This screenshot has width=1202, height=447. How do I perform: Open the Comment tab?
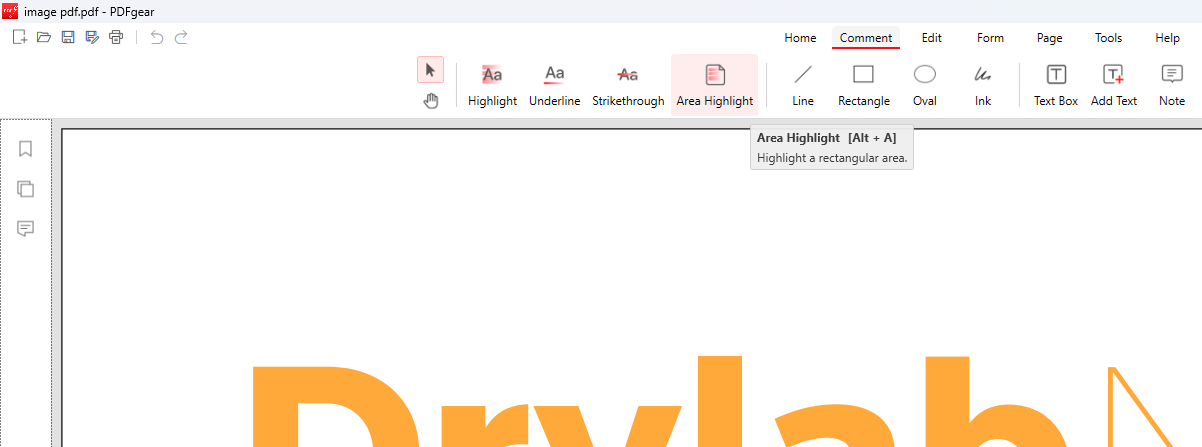866,38
